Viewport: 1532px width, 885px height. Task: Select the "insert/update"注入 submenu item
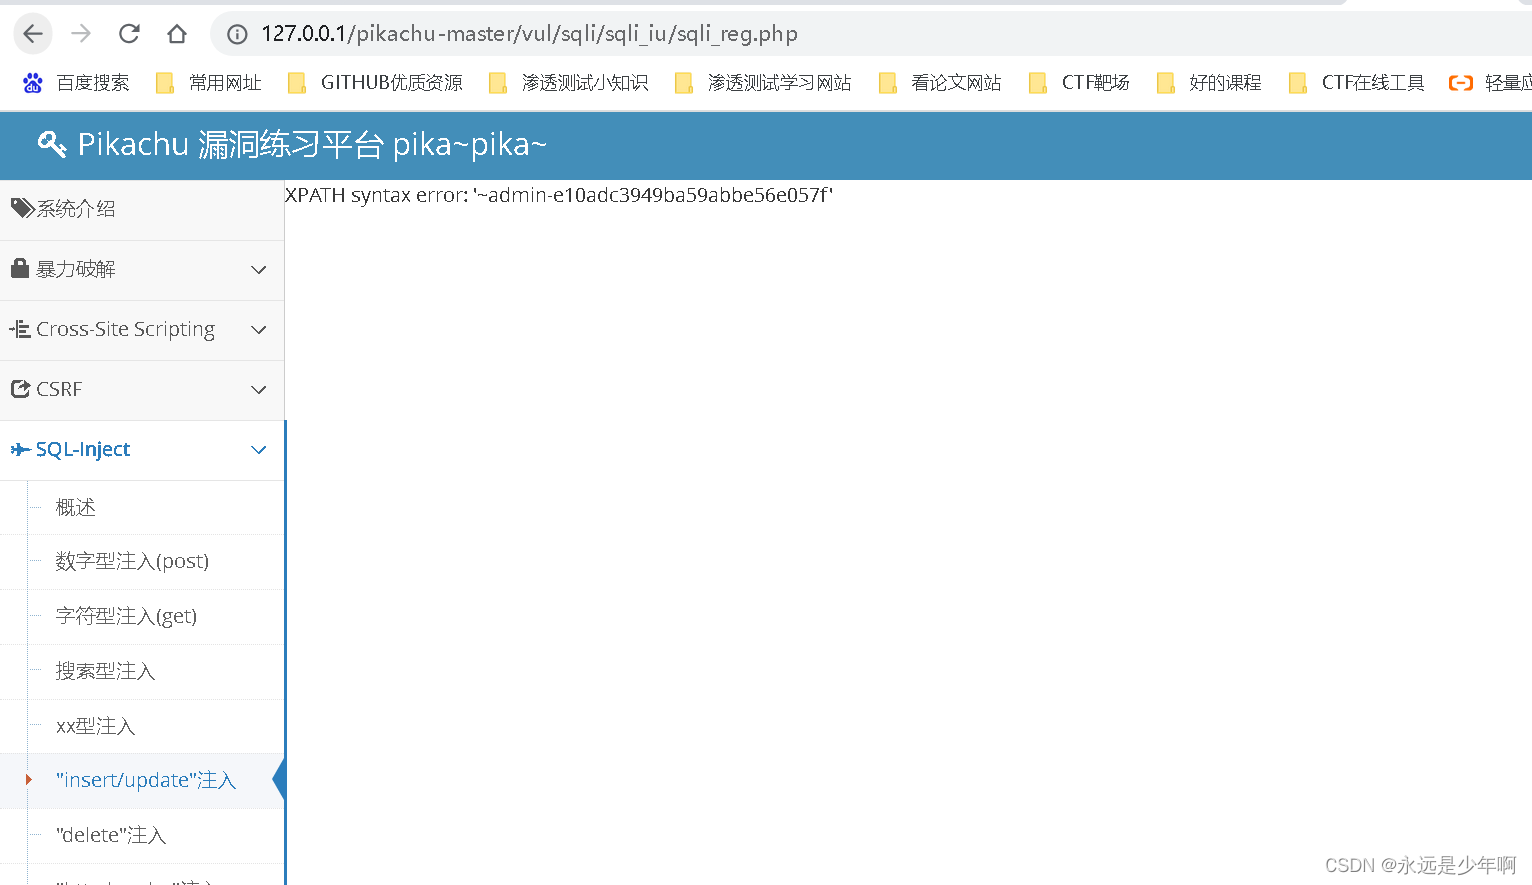tap(142, 781)
